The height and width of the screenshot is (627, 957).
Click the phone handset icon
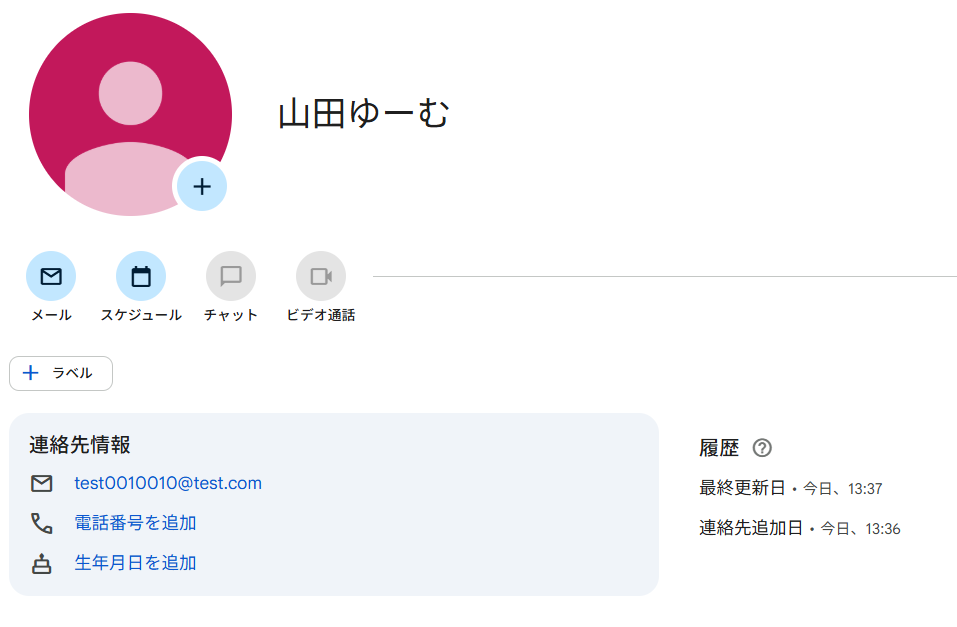(42, 523)
